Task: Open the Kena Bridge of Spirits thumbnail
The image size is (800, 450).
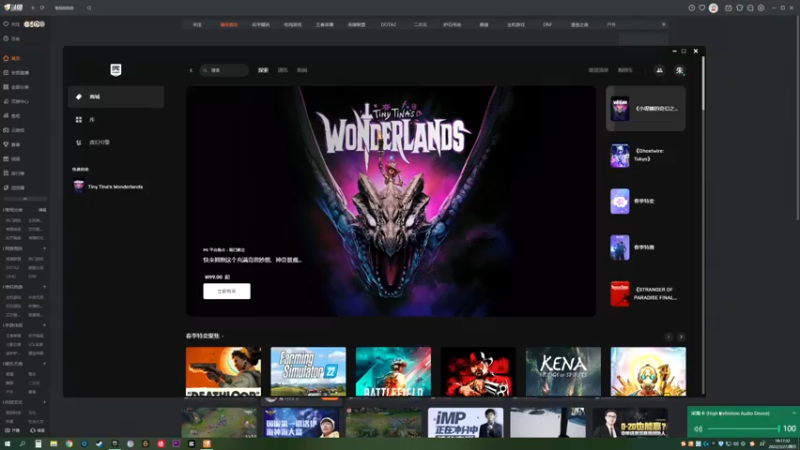Action: click(563, 371)
